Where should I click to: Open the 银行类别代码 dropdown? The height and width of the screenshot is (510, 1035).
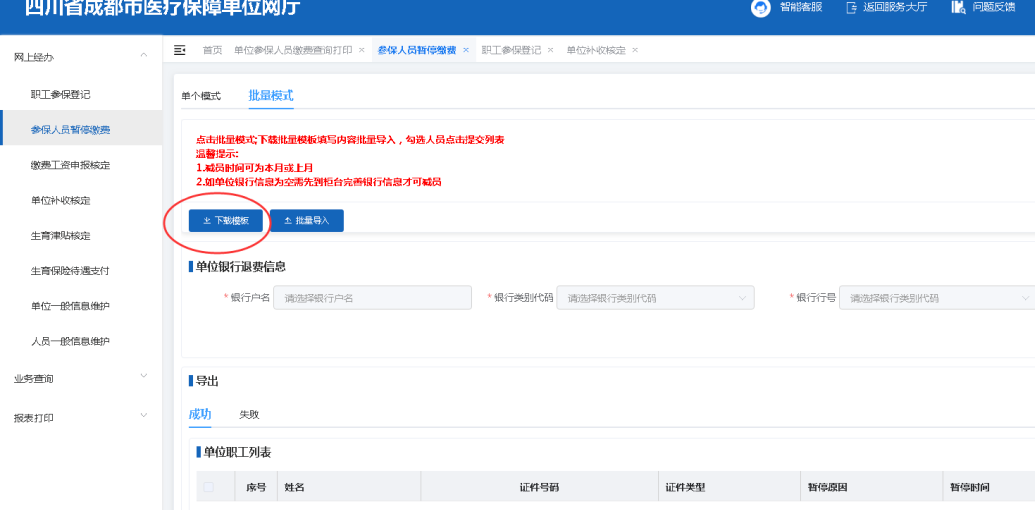click(655, 298)
